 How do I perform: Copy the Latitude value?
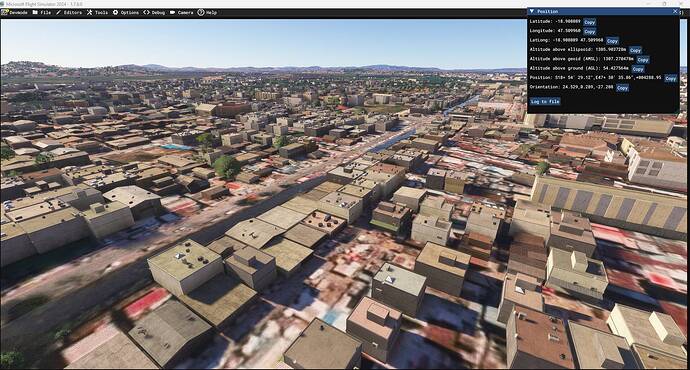click(x=589, y=22)
